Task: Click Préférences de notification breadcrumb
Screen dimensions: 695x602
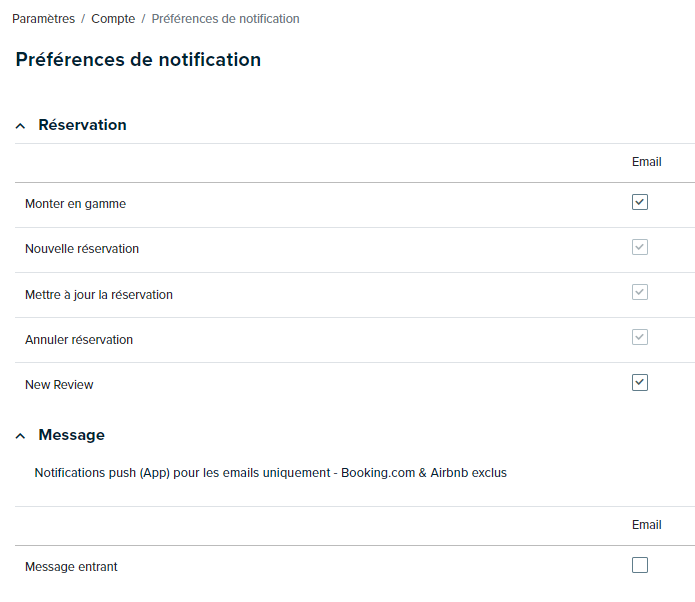Action: pos(226,19)
